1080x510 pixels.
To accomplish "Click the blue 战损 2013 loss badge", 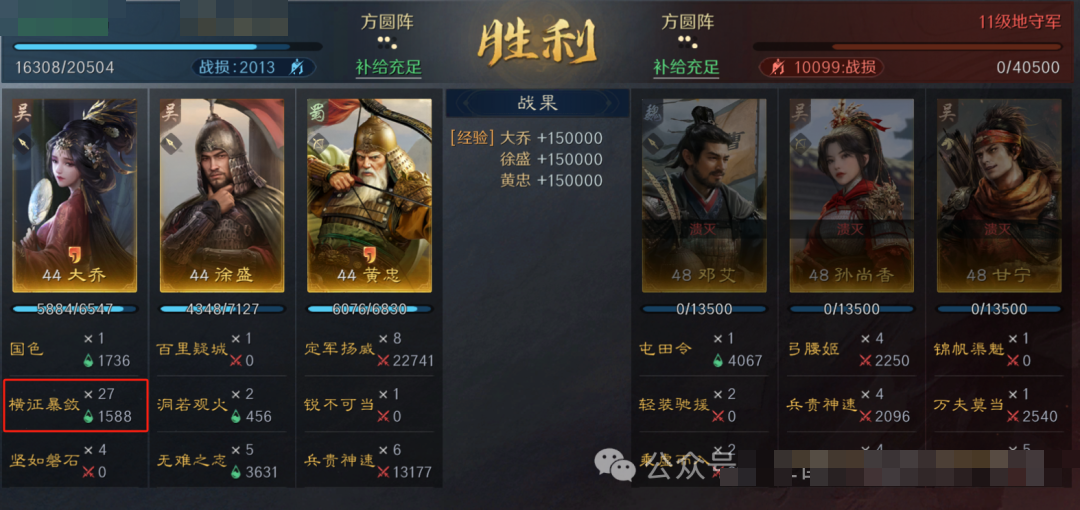I will 253,67.
